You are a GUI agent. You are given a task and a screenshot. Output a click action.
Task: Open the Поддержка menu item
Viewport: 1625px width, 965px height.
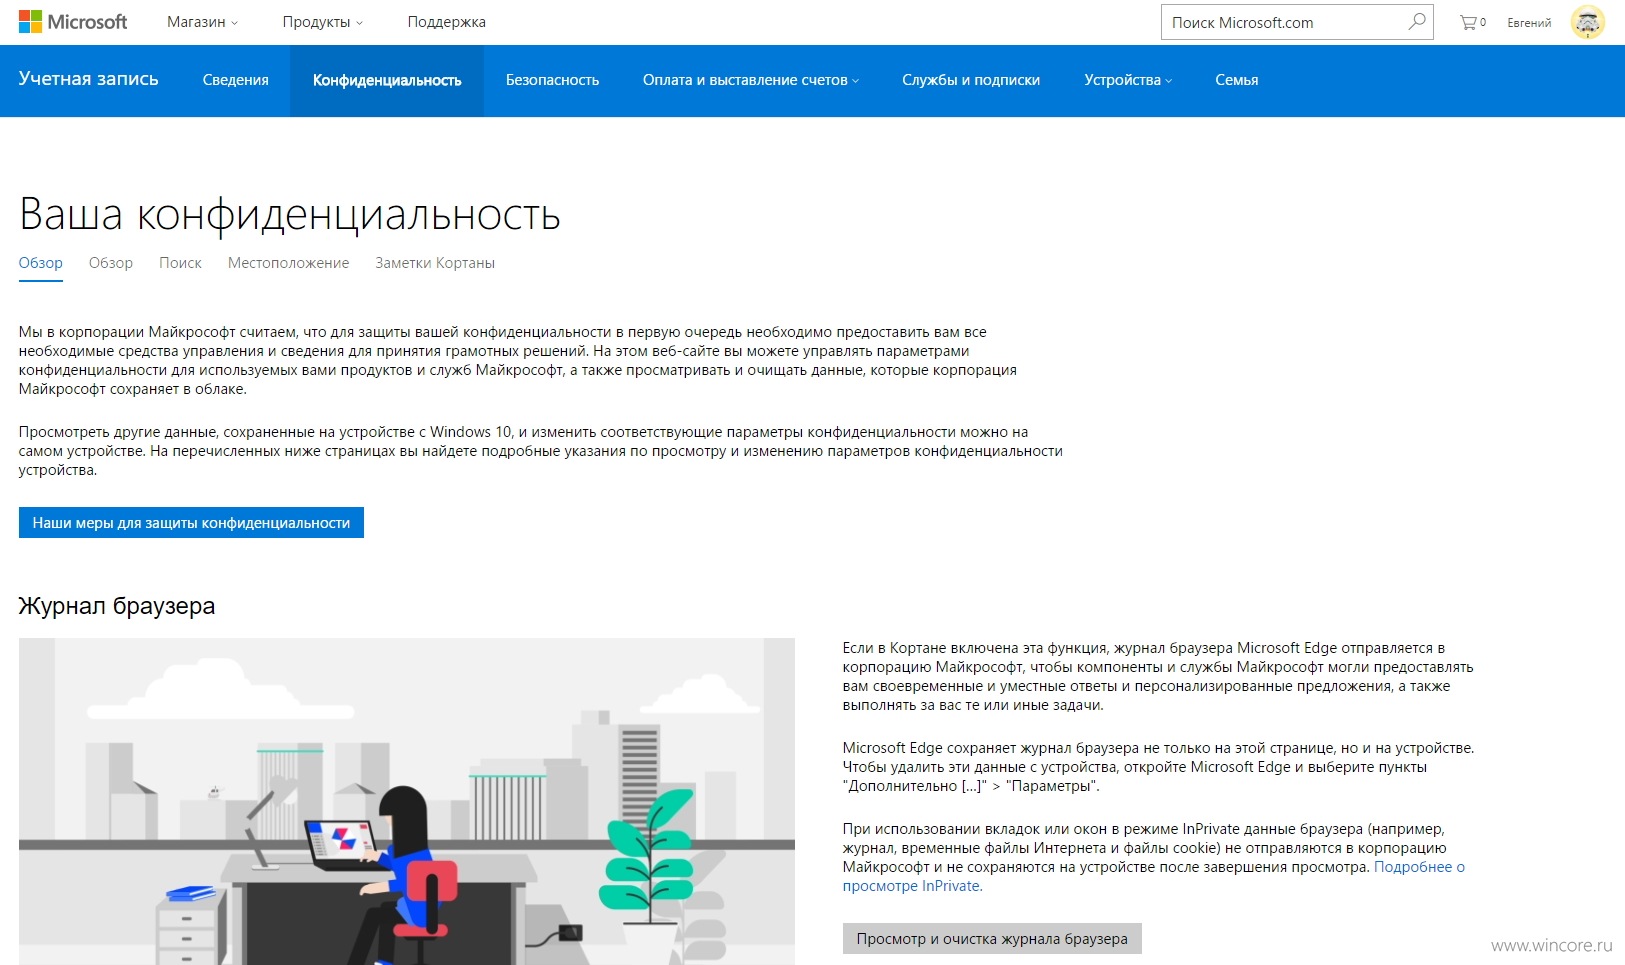[446, 22]
